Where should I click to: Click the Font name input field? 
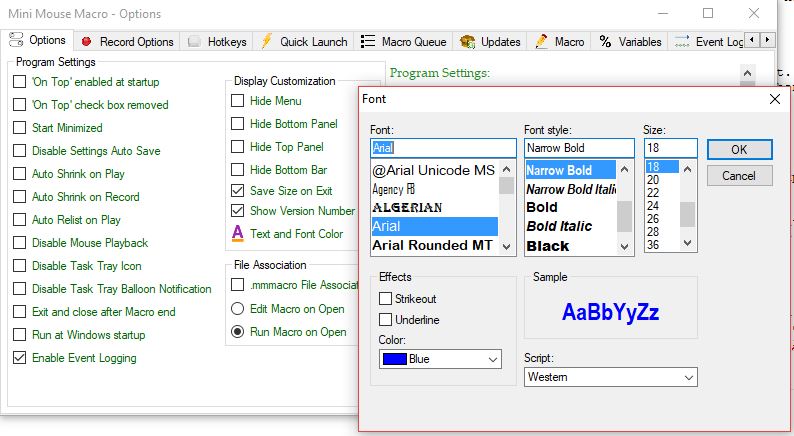443,148
